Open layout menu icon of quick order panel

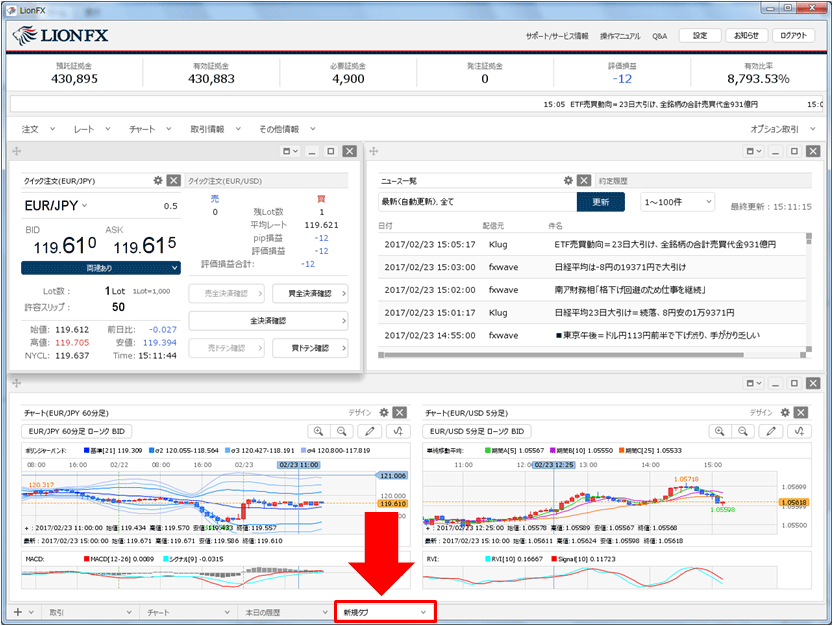[290, 151]
